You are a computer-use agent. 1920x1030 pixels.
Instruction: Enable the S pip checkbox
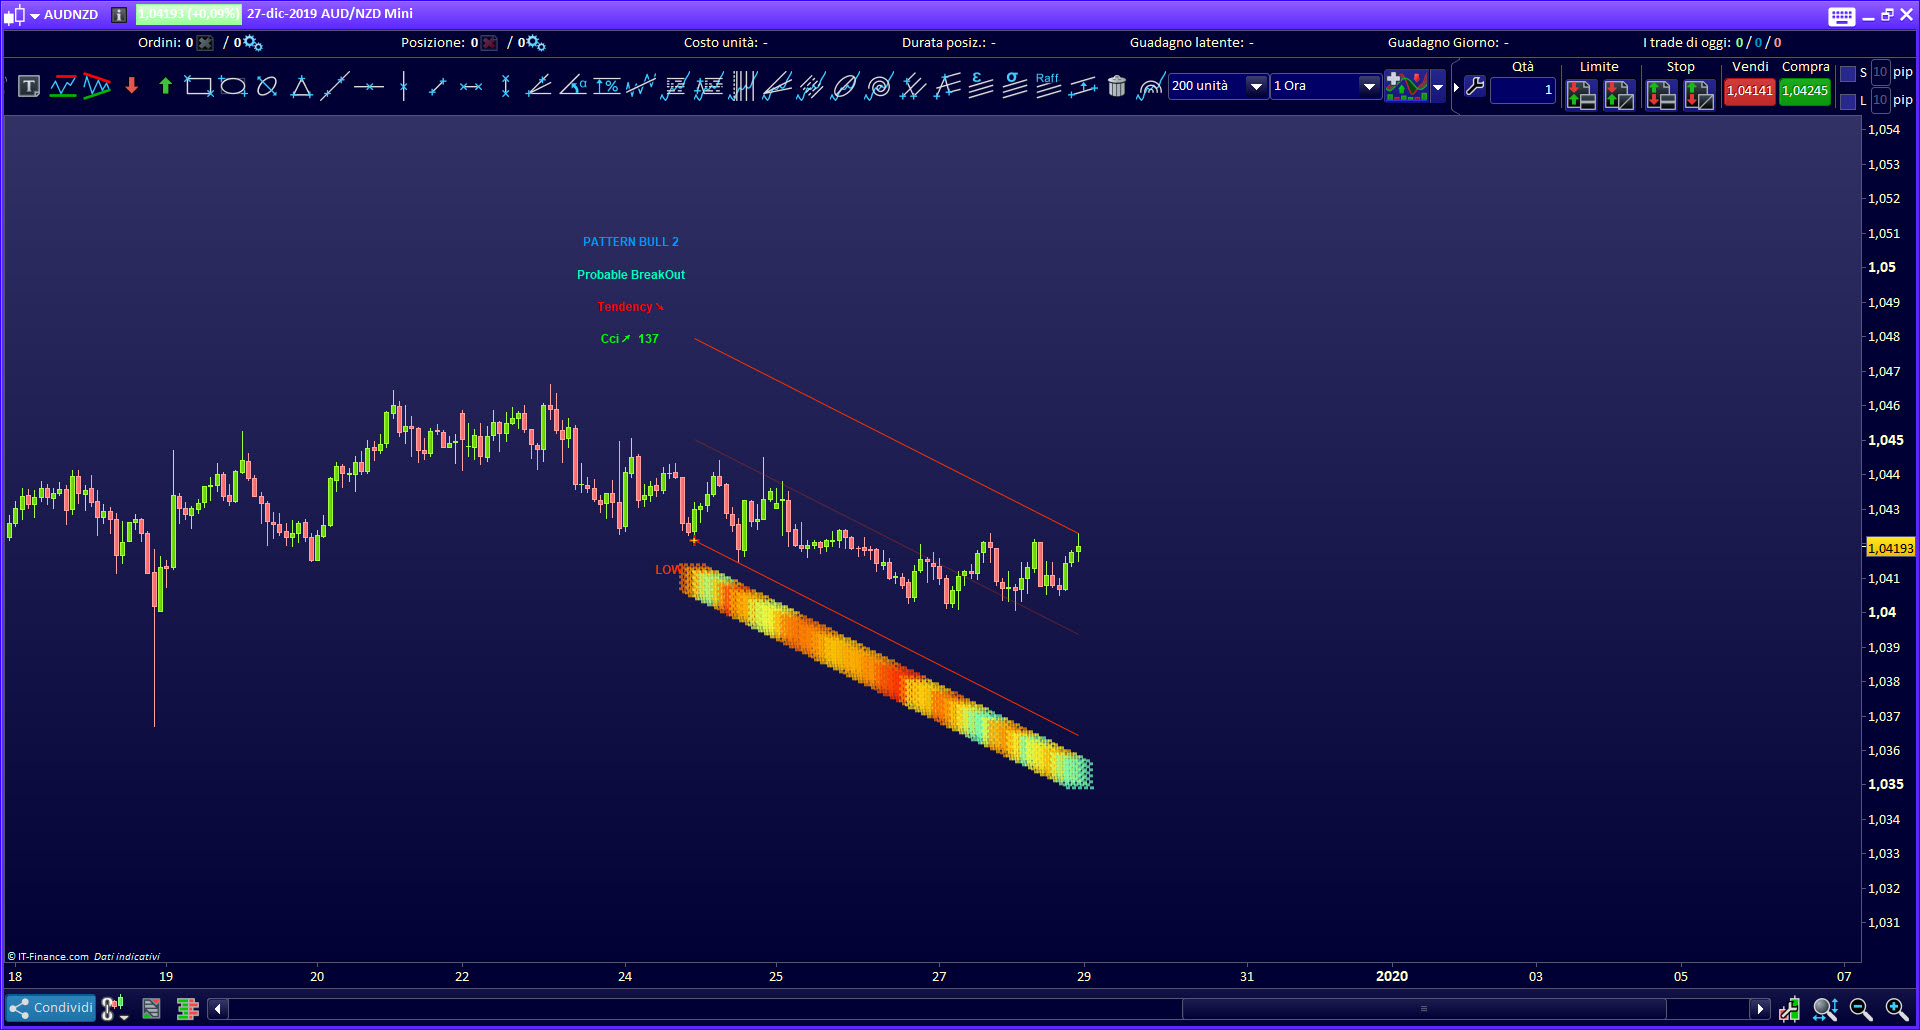pyautogui.click(x=1848, y=73)
